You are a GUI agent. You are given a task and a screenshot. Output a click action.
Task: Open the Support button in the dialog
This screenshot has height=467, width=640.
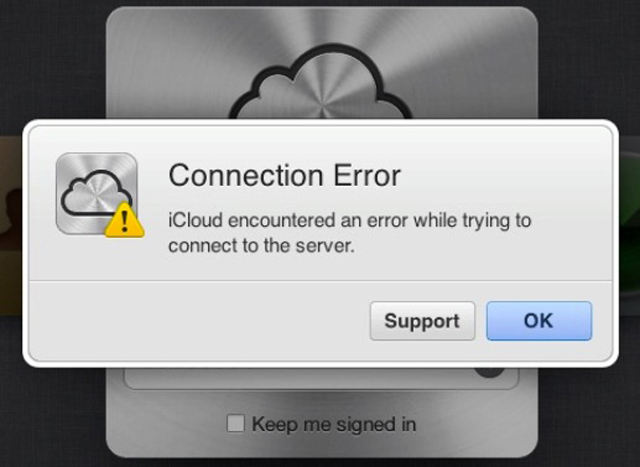pyautogui.click(x=422, y=321)
